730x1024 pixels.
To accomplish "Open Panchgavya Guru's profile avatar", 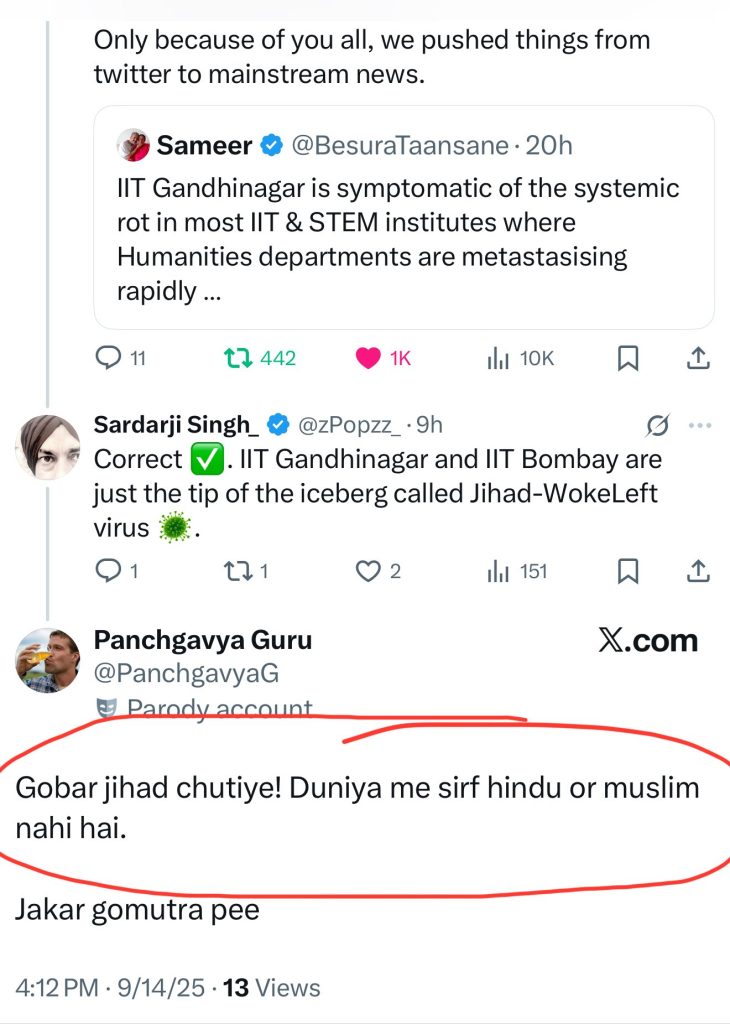I will coord(47,660).
